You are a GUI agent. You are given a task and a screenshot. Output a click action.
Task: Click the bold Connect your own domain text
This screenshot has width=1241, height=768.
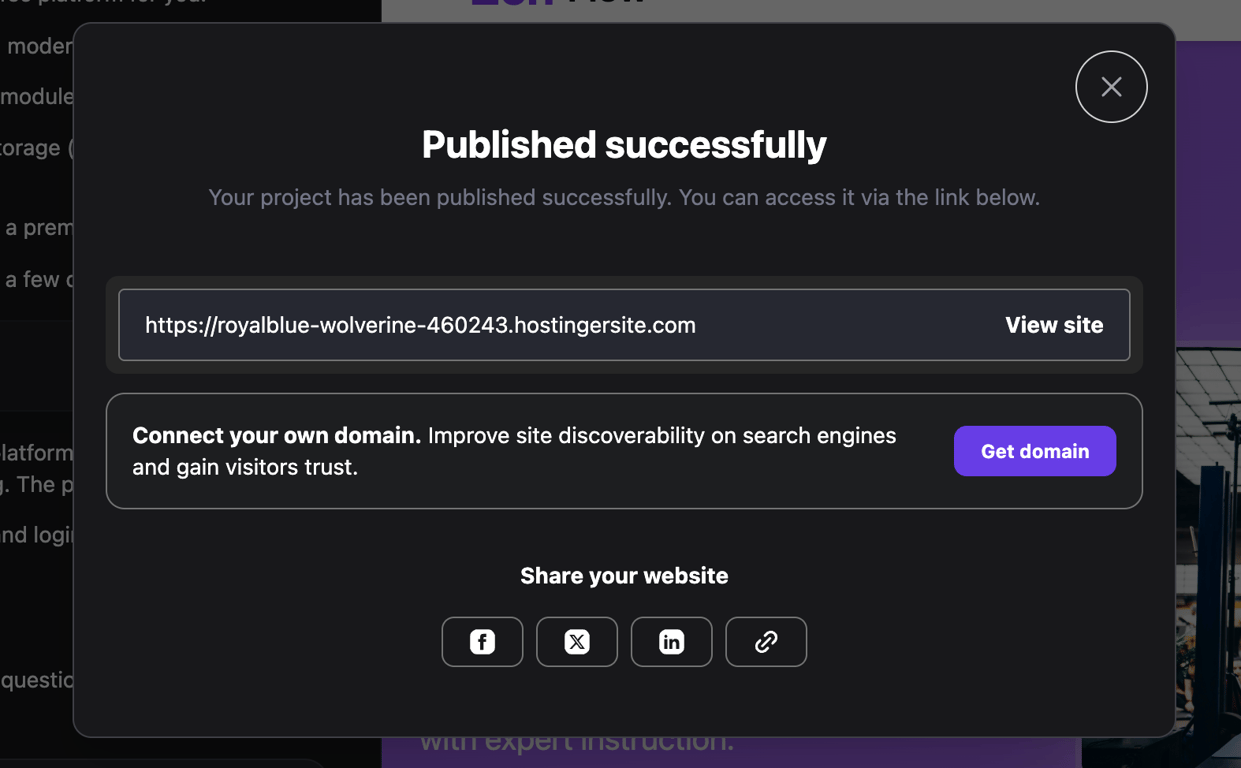[276, 436]
